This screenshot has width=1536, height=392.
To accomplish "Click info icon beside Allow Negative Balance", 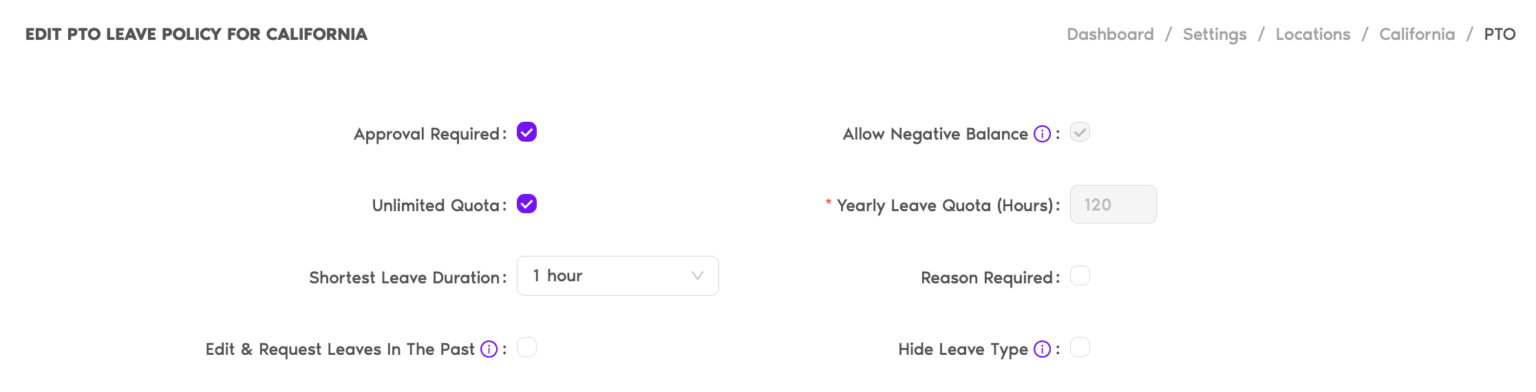I will (1042, 134).
